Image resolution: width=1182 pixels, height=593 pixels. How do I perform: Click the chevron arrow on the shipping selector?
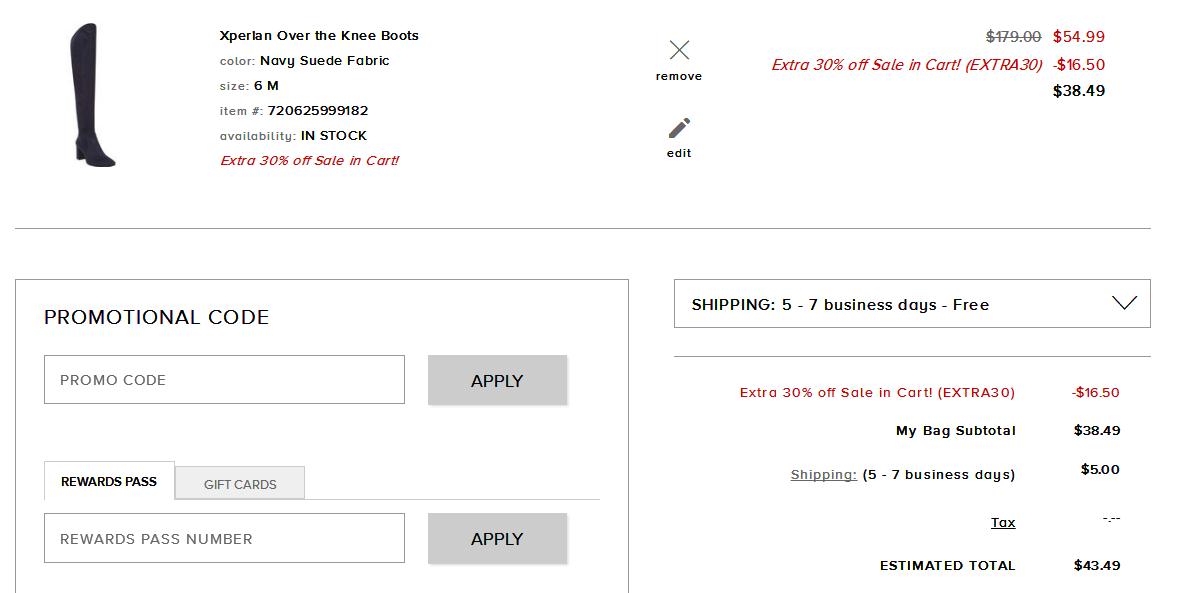click(1124, 303)
